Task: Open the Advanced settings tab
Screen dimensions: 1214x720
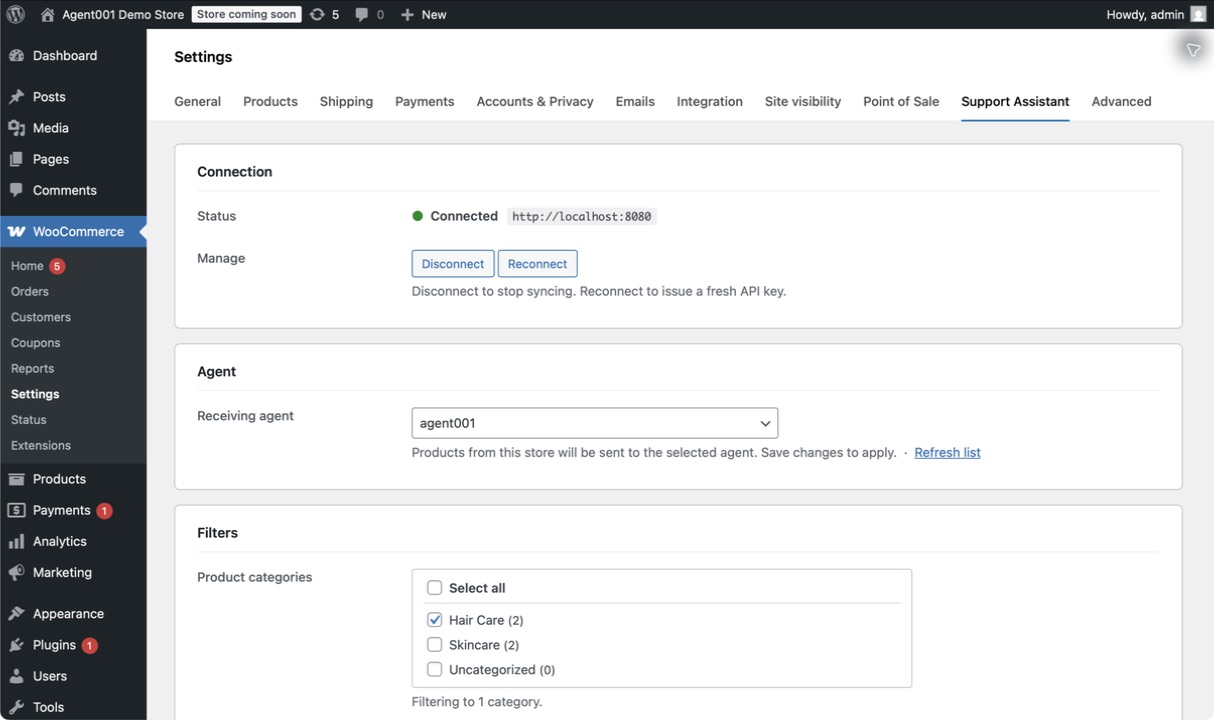Action: (1121, 101)
